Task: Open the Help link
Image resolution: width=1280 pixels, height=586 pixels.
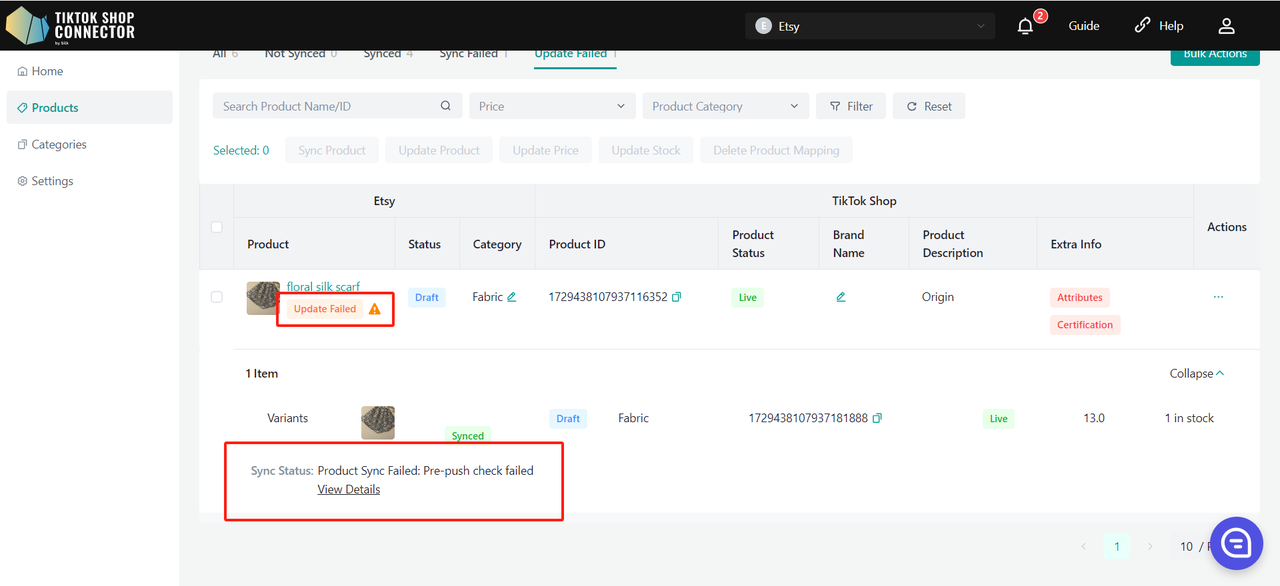Action: coord(1159,26)
